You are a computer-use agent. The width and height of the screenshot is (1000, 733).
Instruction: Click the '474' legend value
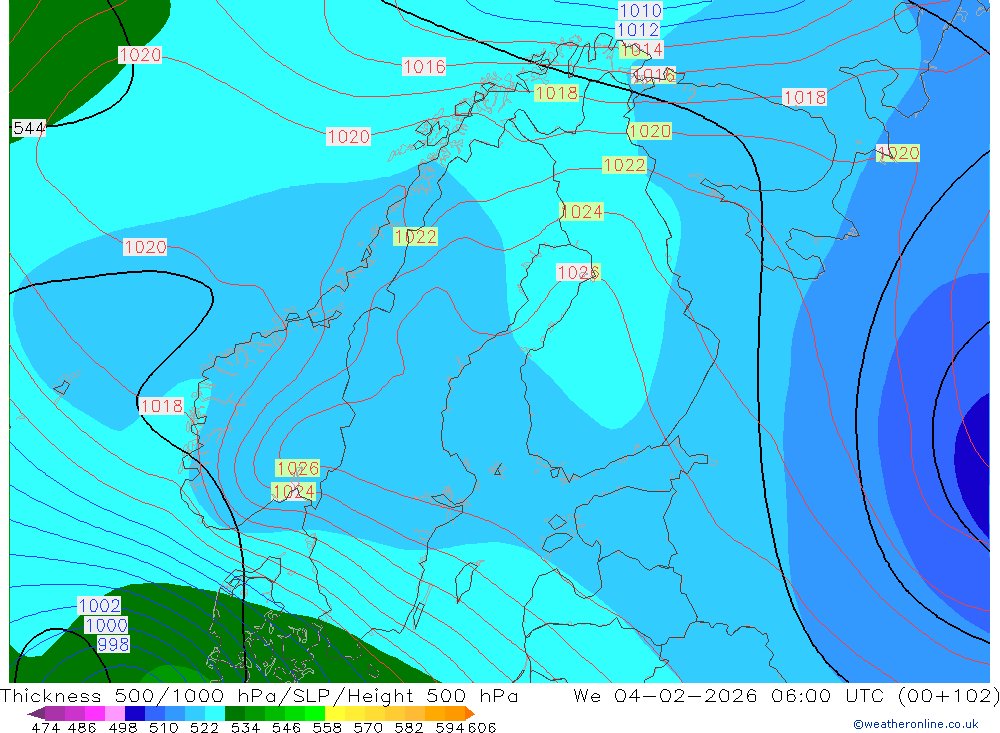[45, 727]
